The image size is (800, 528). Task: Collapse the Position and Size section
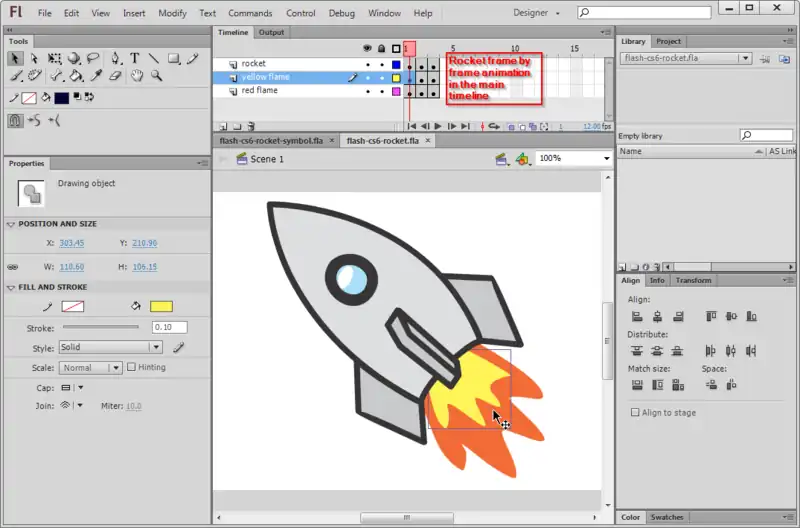11,224
